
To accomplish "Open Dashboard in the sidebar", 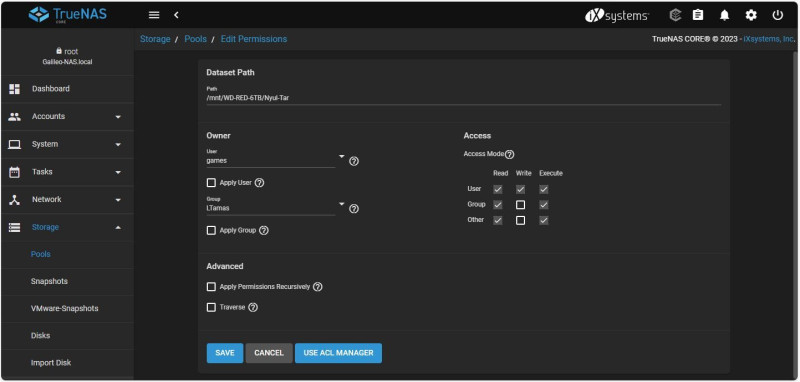I will [x=67, y=89].
